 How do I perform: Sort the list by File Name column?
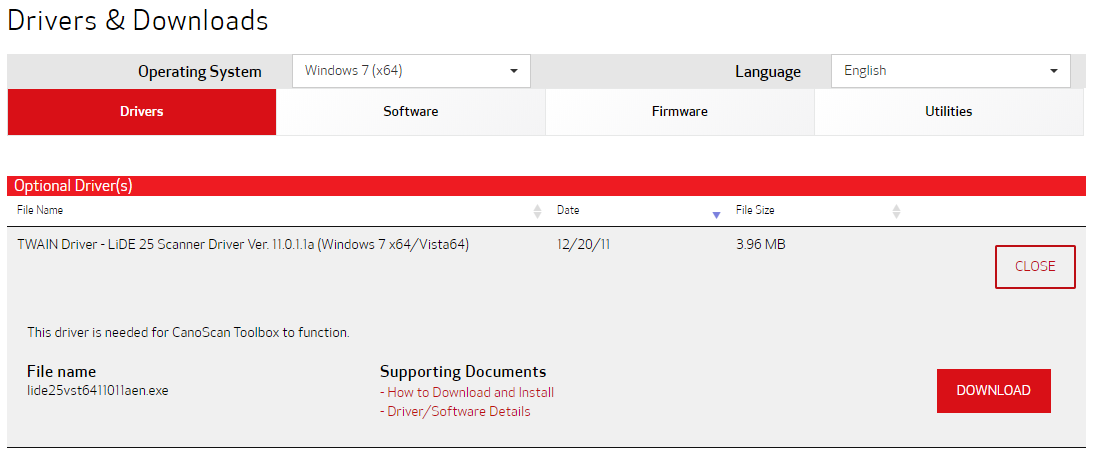point(537,211)
